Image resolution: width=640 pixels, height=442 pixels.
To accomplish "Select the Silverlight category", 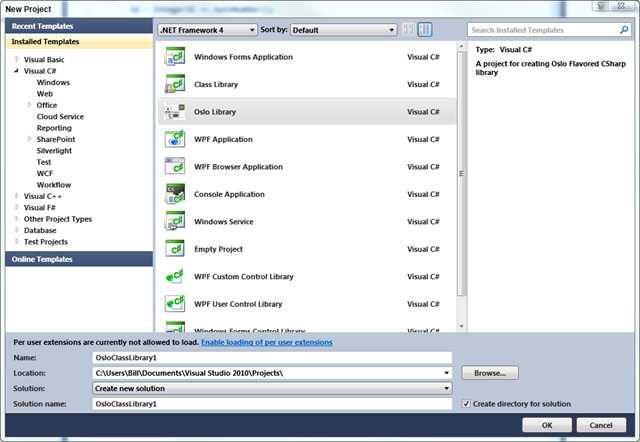I will point(54,151).
